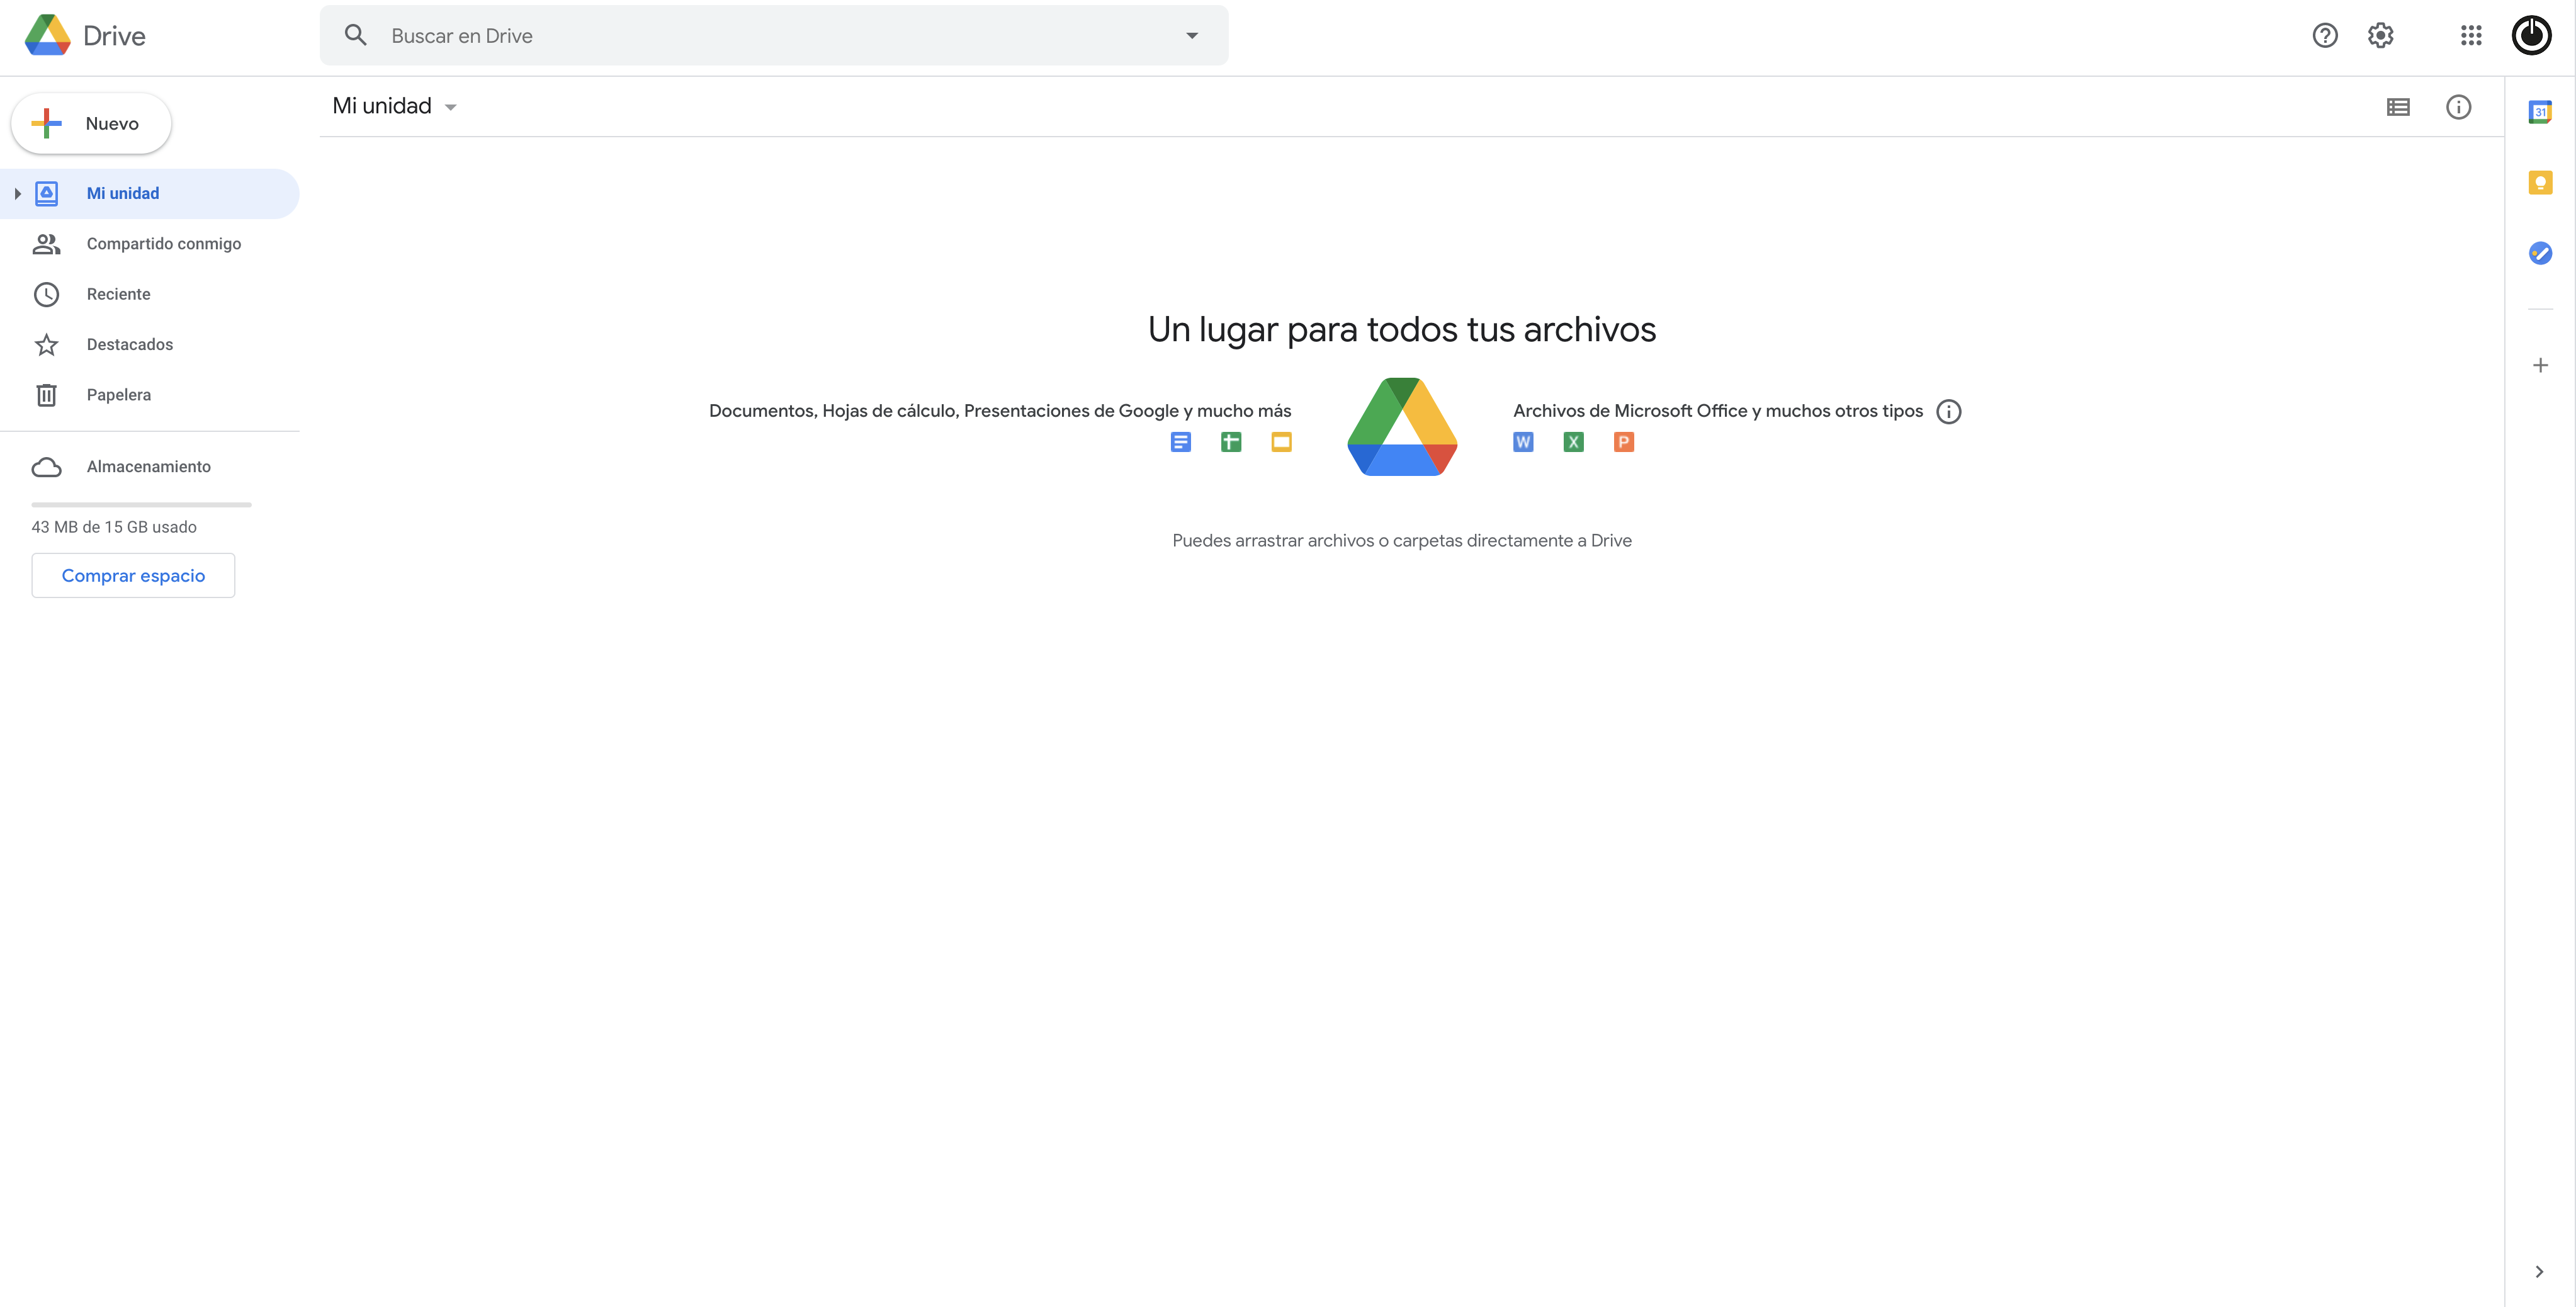Click Comprar espacio button
Screen dimensions: 2576x1307
tap(133, 576)
